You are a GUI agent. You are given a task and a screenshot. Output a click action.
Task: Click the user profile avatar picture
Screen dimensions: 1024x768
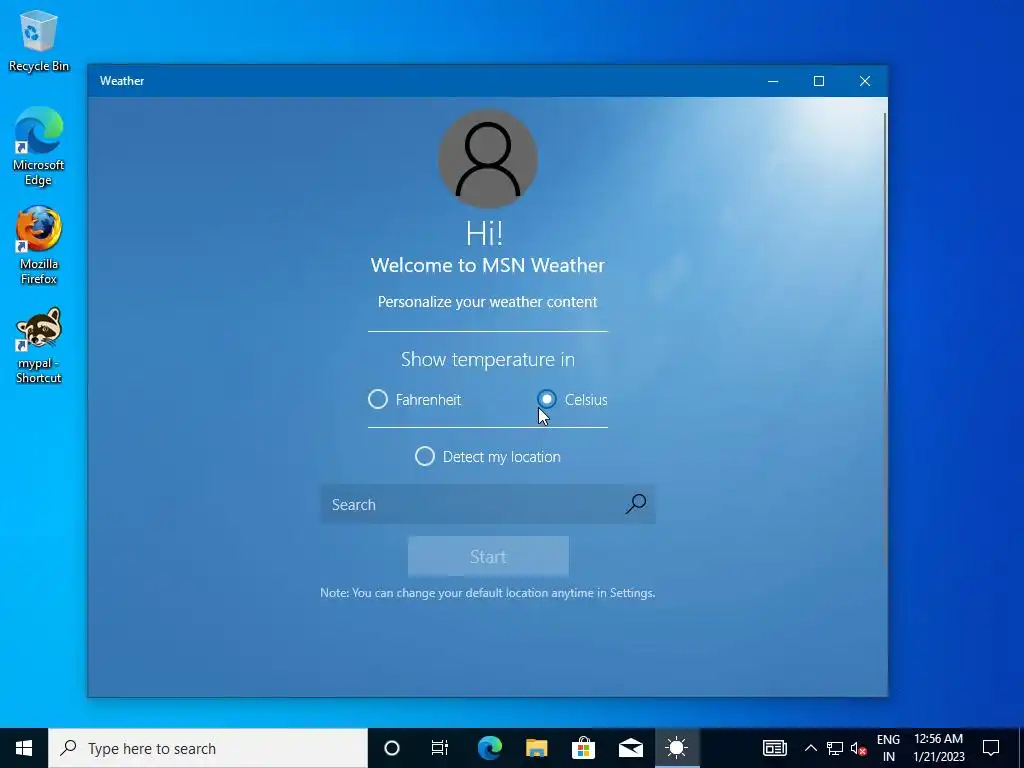coord(488,159)
